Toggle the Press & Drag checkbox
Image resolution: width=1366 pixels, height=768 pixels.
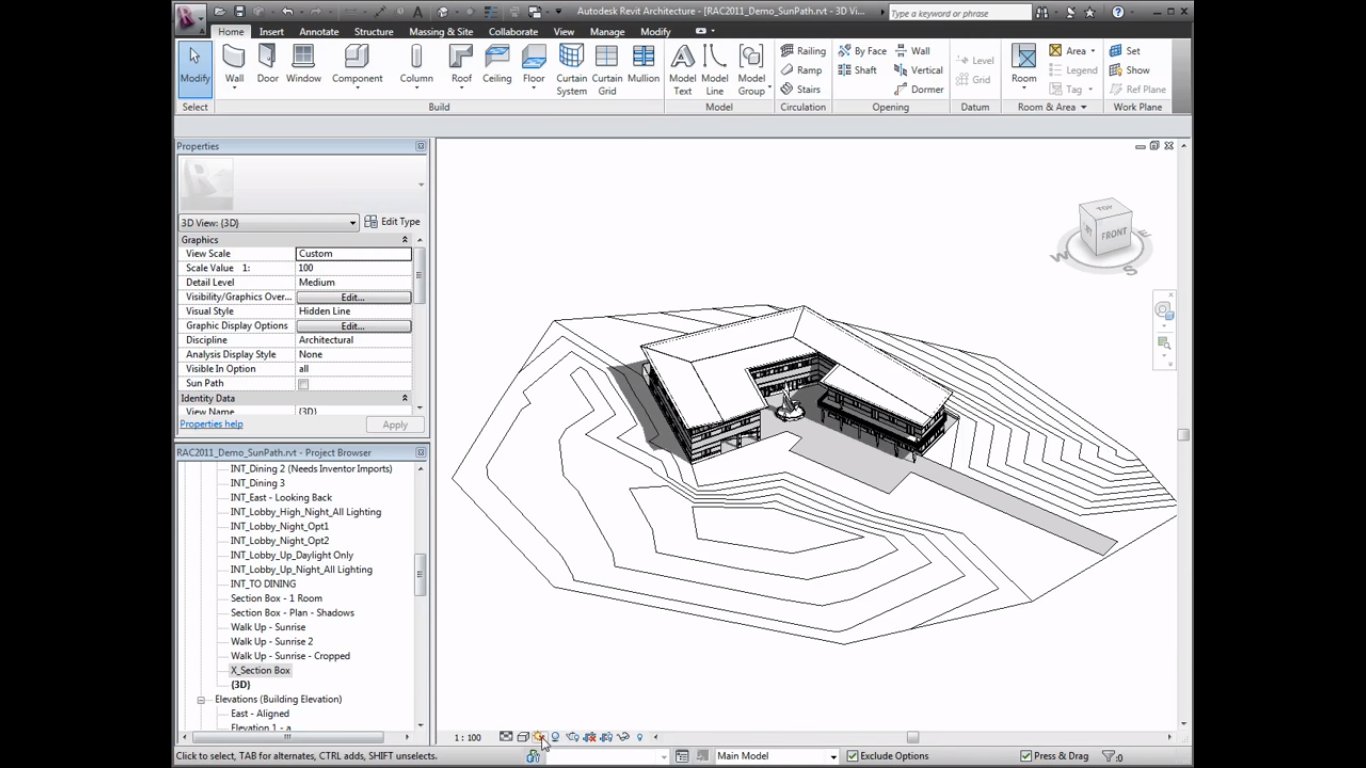tap(1026, 756)
